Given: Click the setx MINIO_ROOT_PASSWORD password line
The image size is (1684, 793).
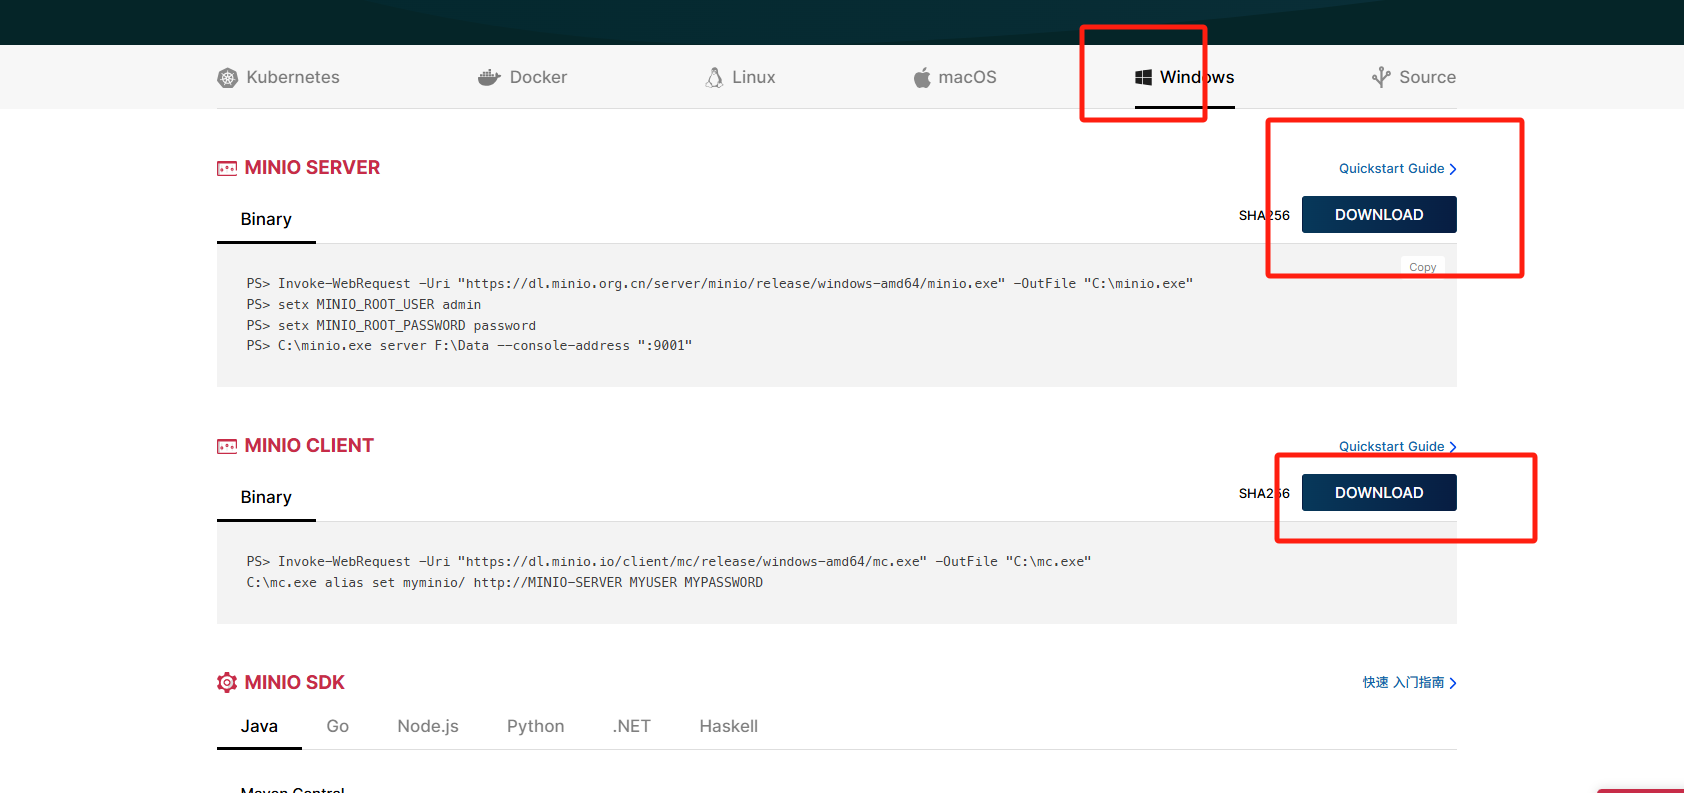Looking at the screenshot, I should tap(391, 325).
